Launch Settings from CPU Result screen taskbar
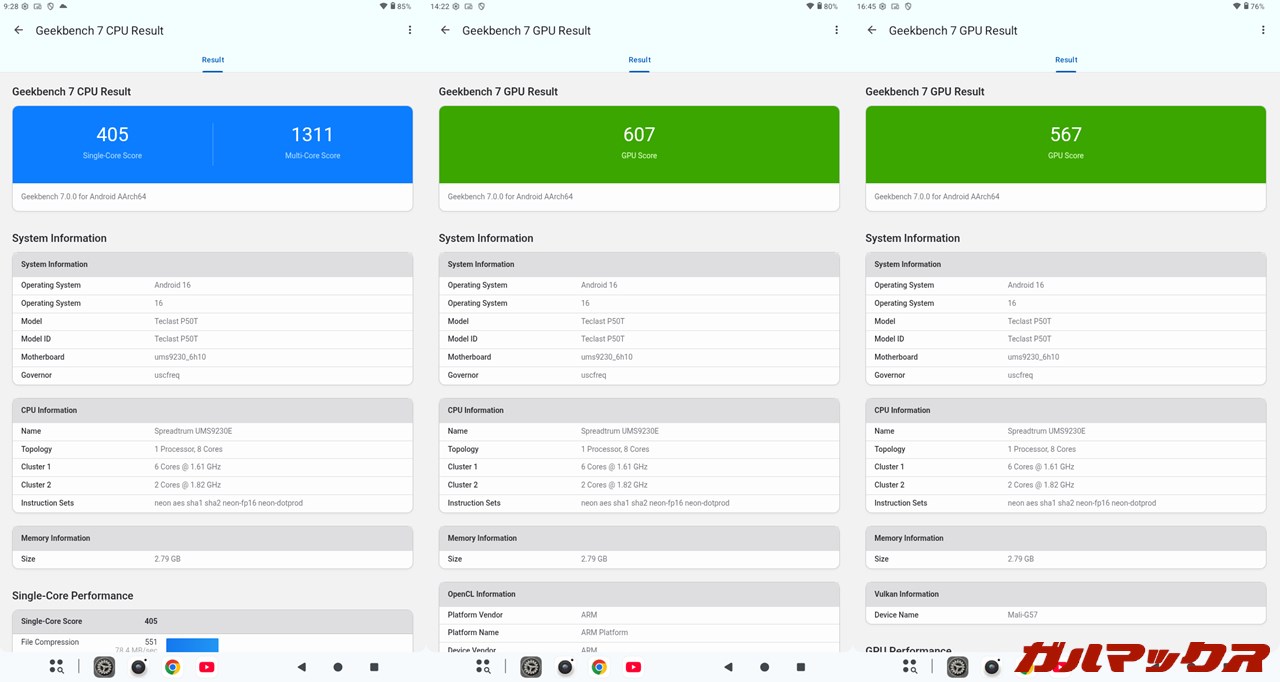Screen dimensions: 1280x682 click(x=104, y=667)
